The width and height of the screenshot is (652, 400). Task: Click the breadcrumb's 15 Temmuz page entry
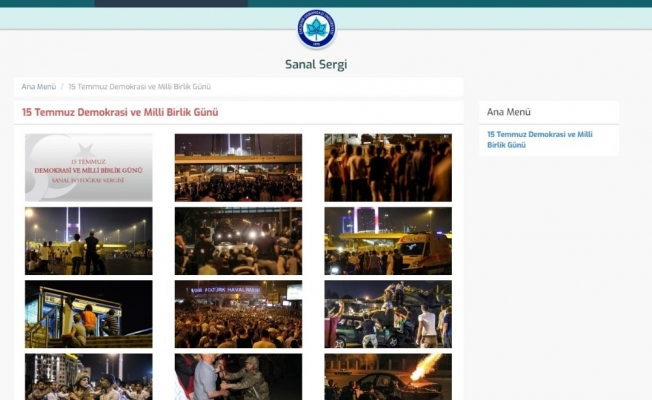point(139,87)
